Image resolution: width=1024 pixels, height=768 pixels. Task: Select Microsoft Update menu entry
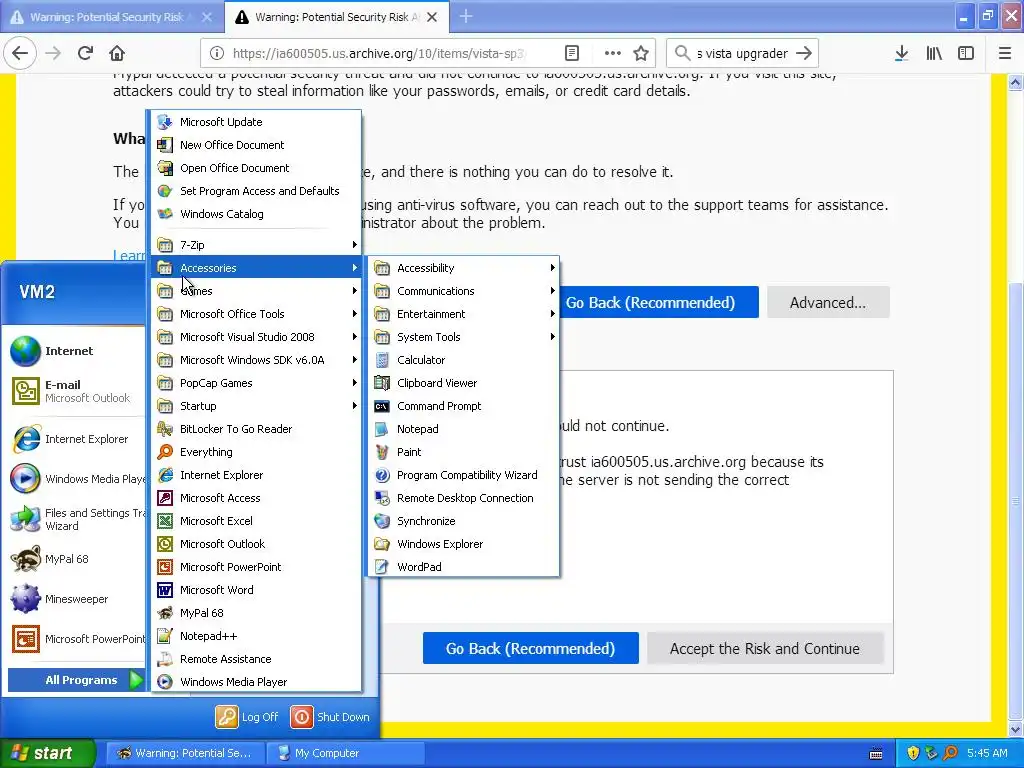[257, 121]
